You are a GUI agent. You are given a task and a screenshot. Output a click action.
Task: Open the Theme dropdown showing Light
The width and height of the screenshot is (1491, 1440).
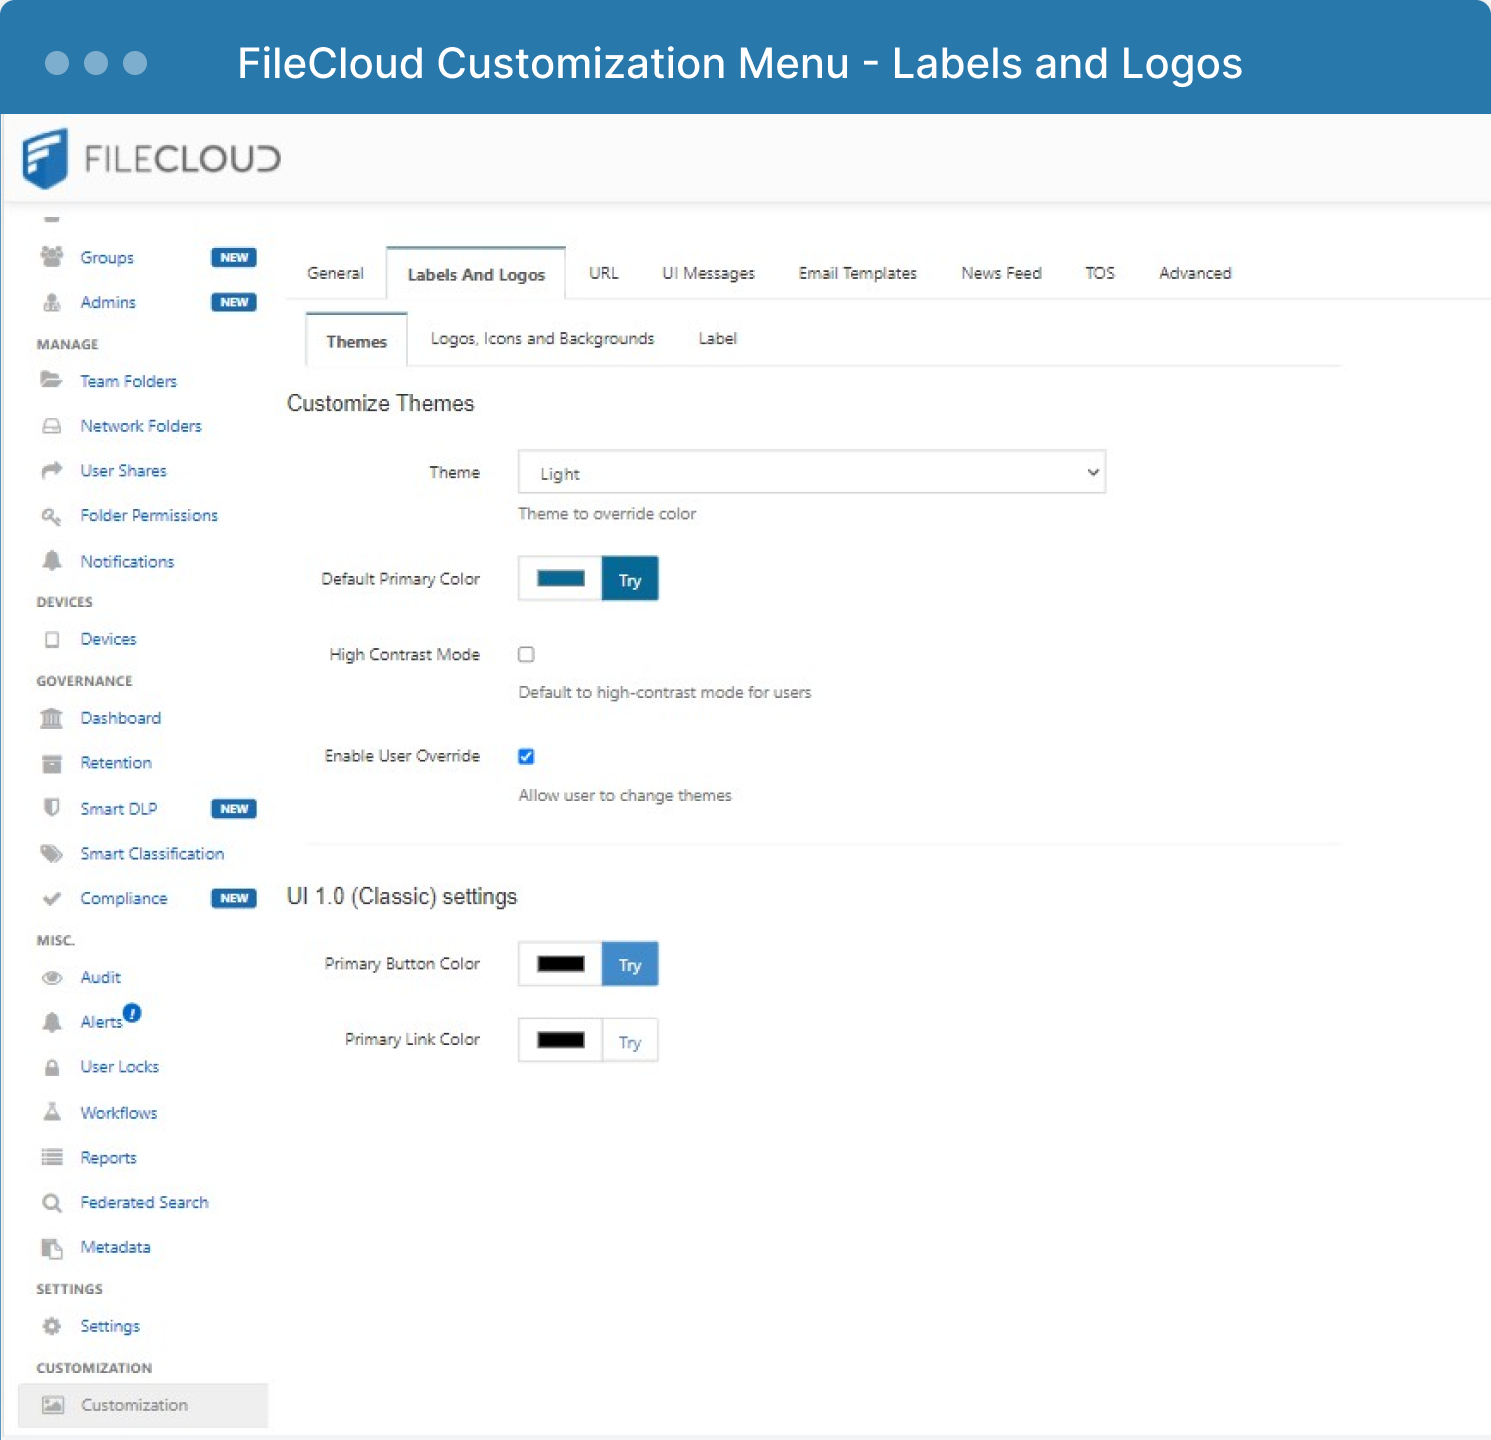pyautogui.click(x=812, y=472)
